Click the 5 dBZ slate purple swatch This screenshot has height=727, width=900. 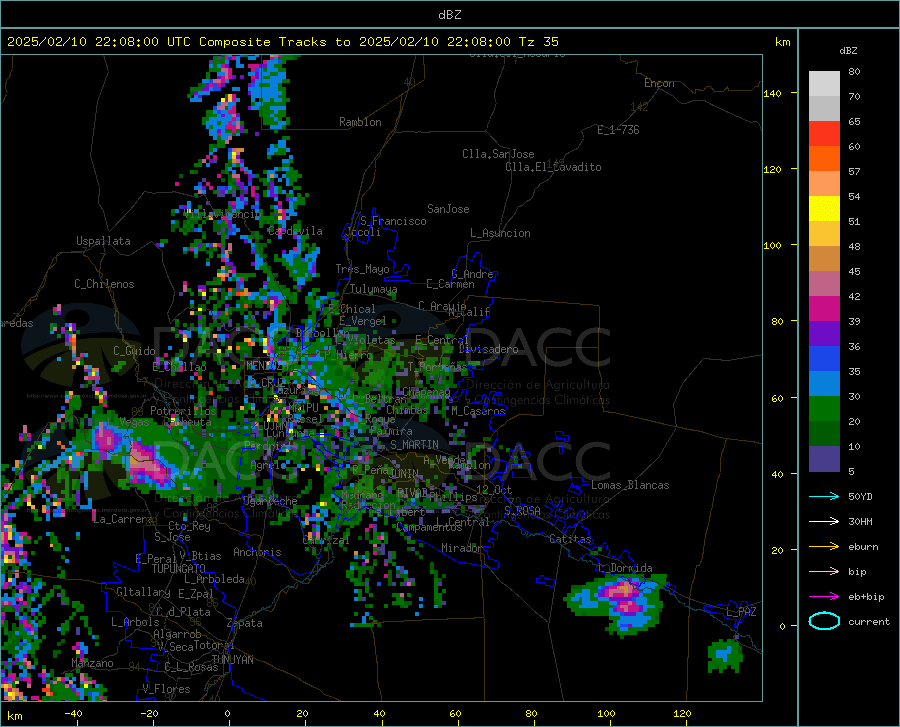tap(824, 458)
